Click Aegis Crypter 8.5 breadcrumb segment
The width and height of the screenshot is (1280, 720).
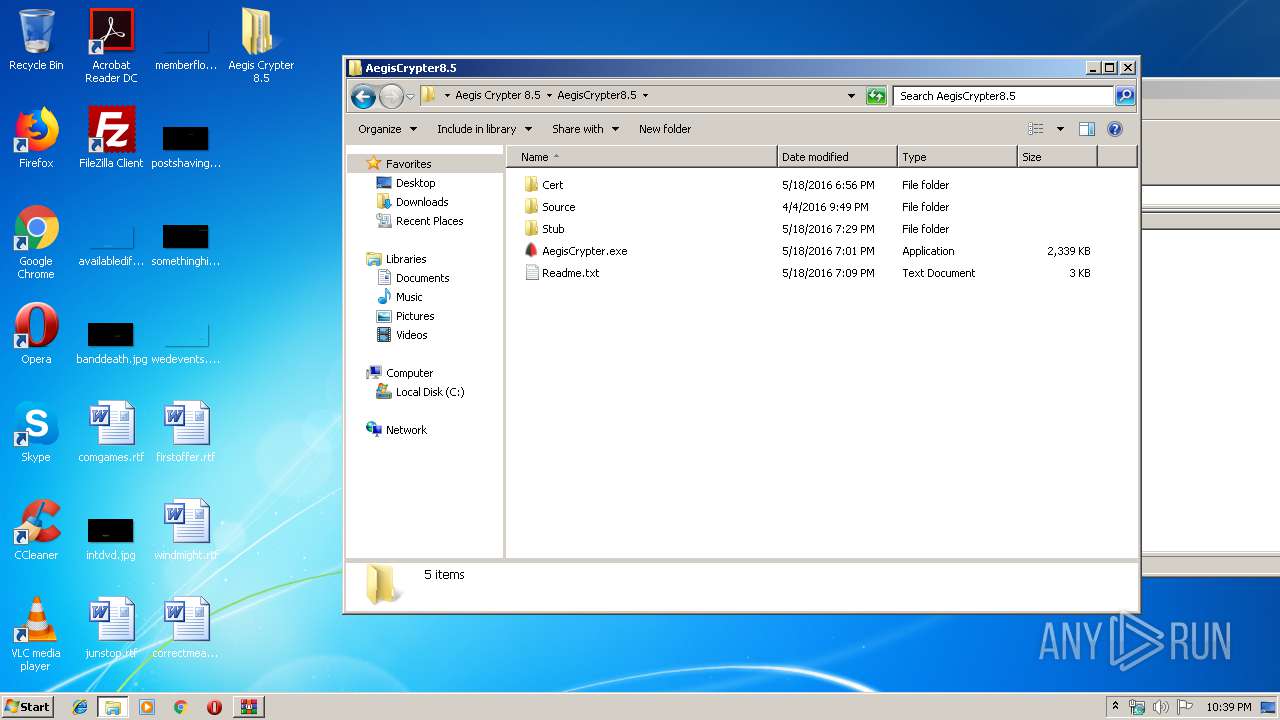(x=498, y=96)
